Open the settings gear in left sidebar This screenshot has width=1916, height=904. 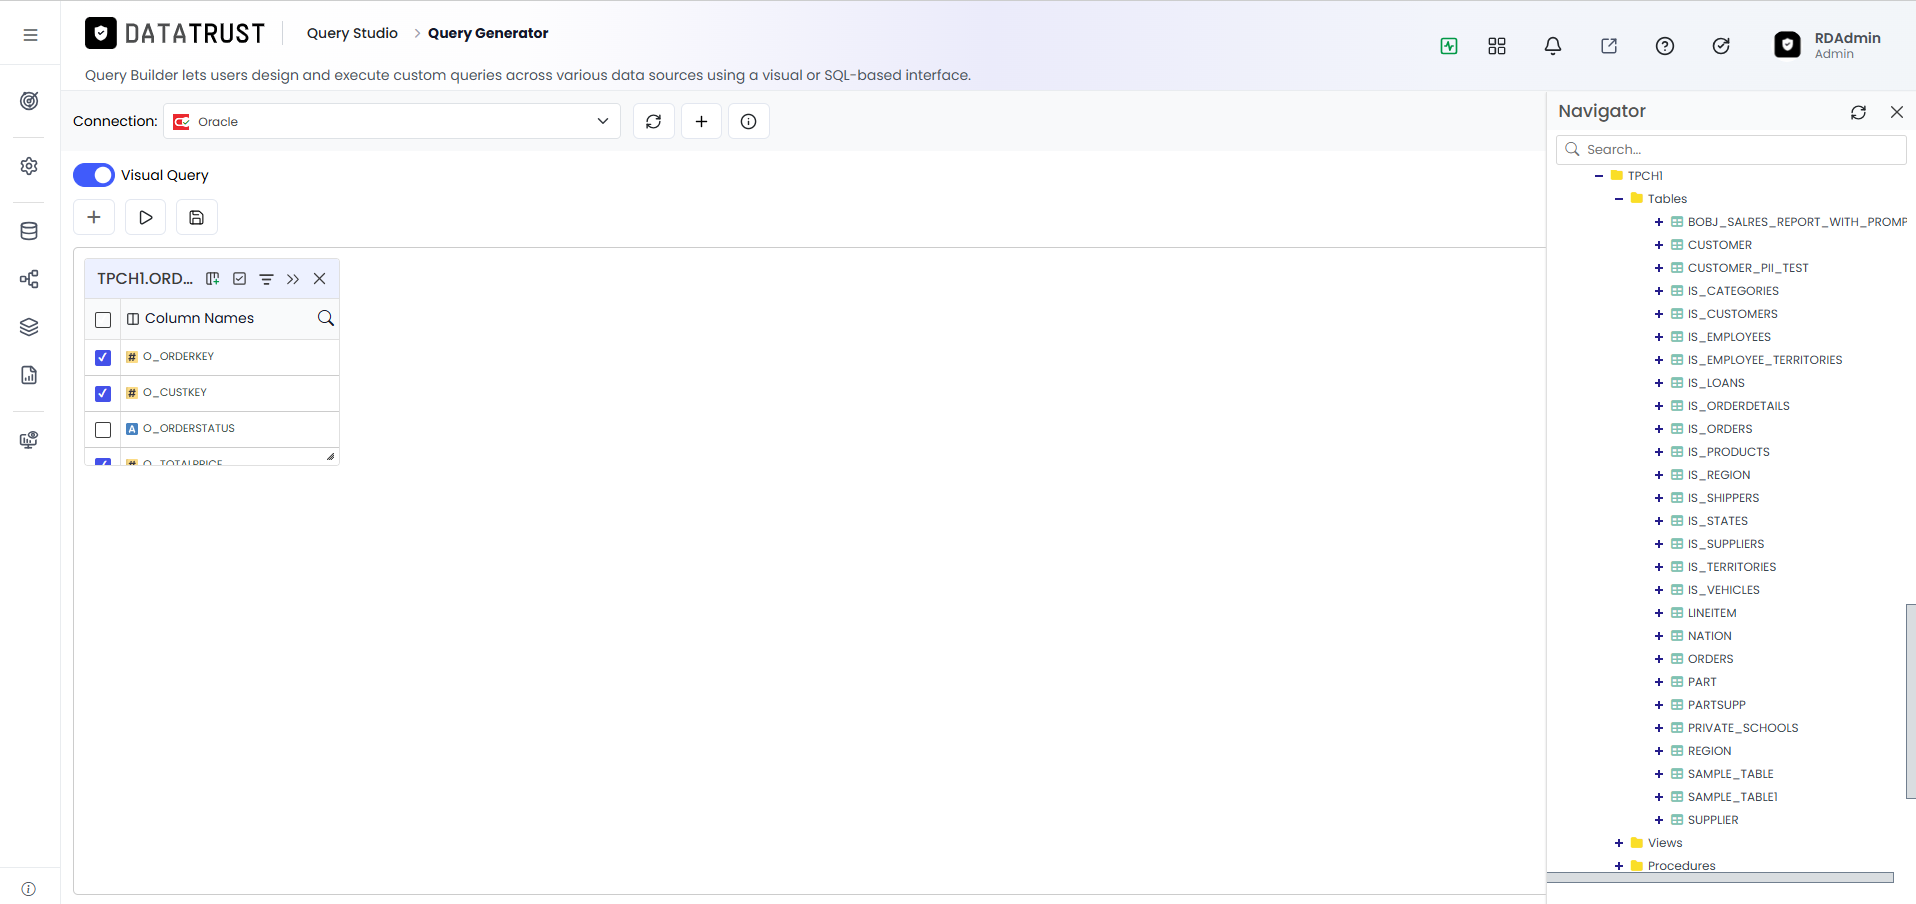pos(30,166)
